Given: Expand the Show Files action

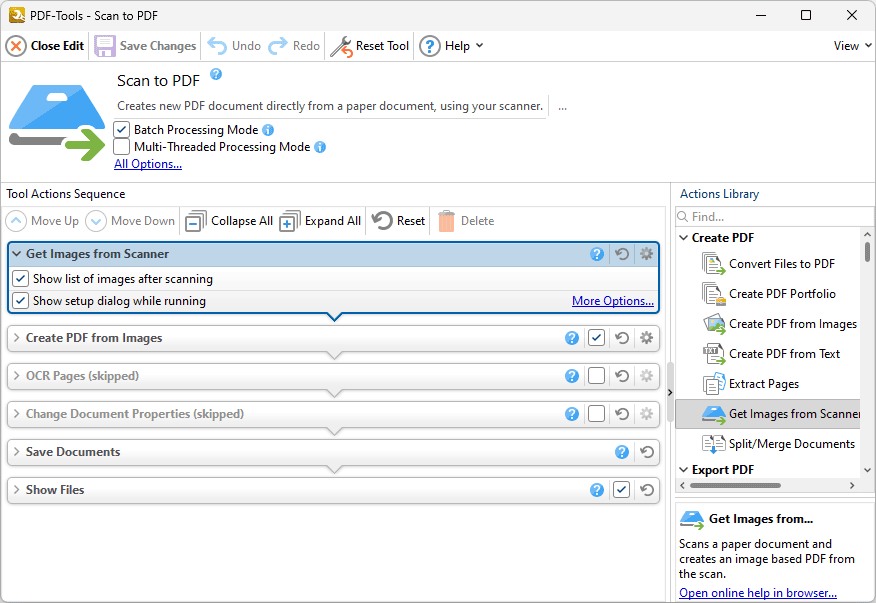Looking at the screenshot, I should [17, 490].
